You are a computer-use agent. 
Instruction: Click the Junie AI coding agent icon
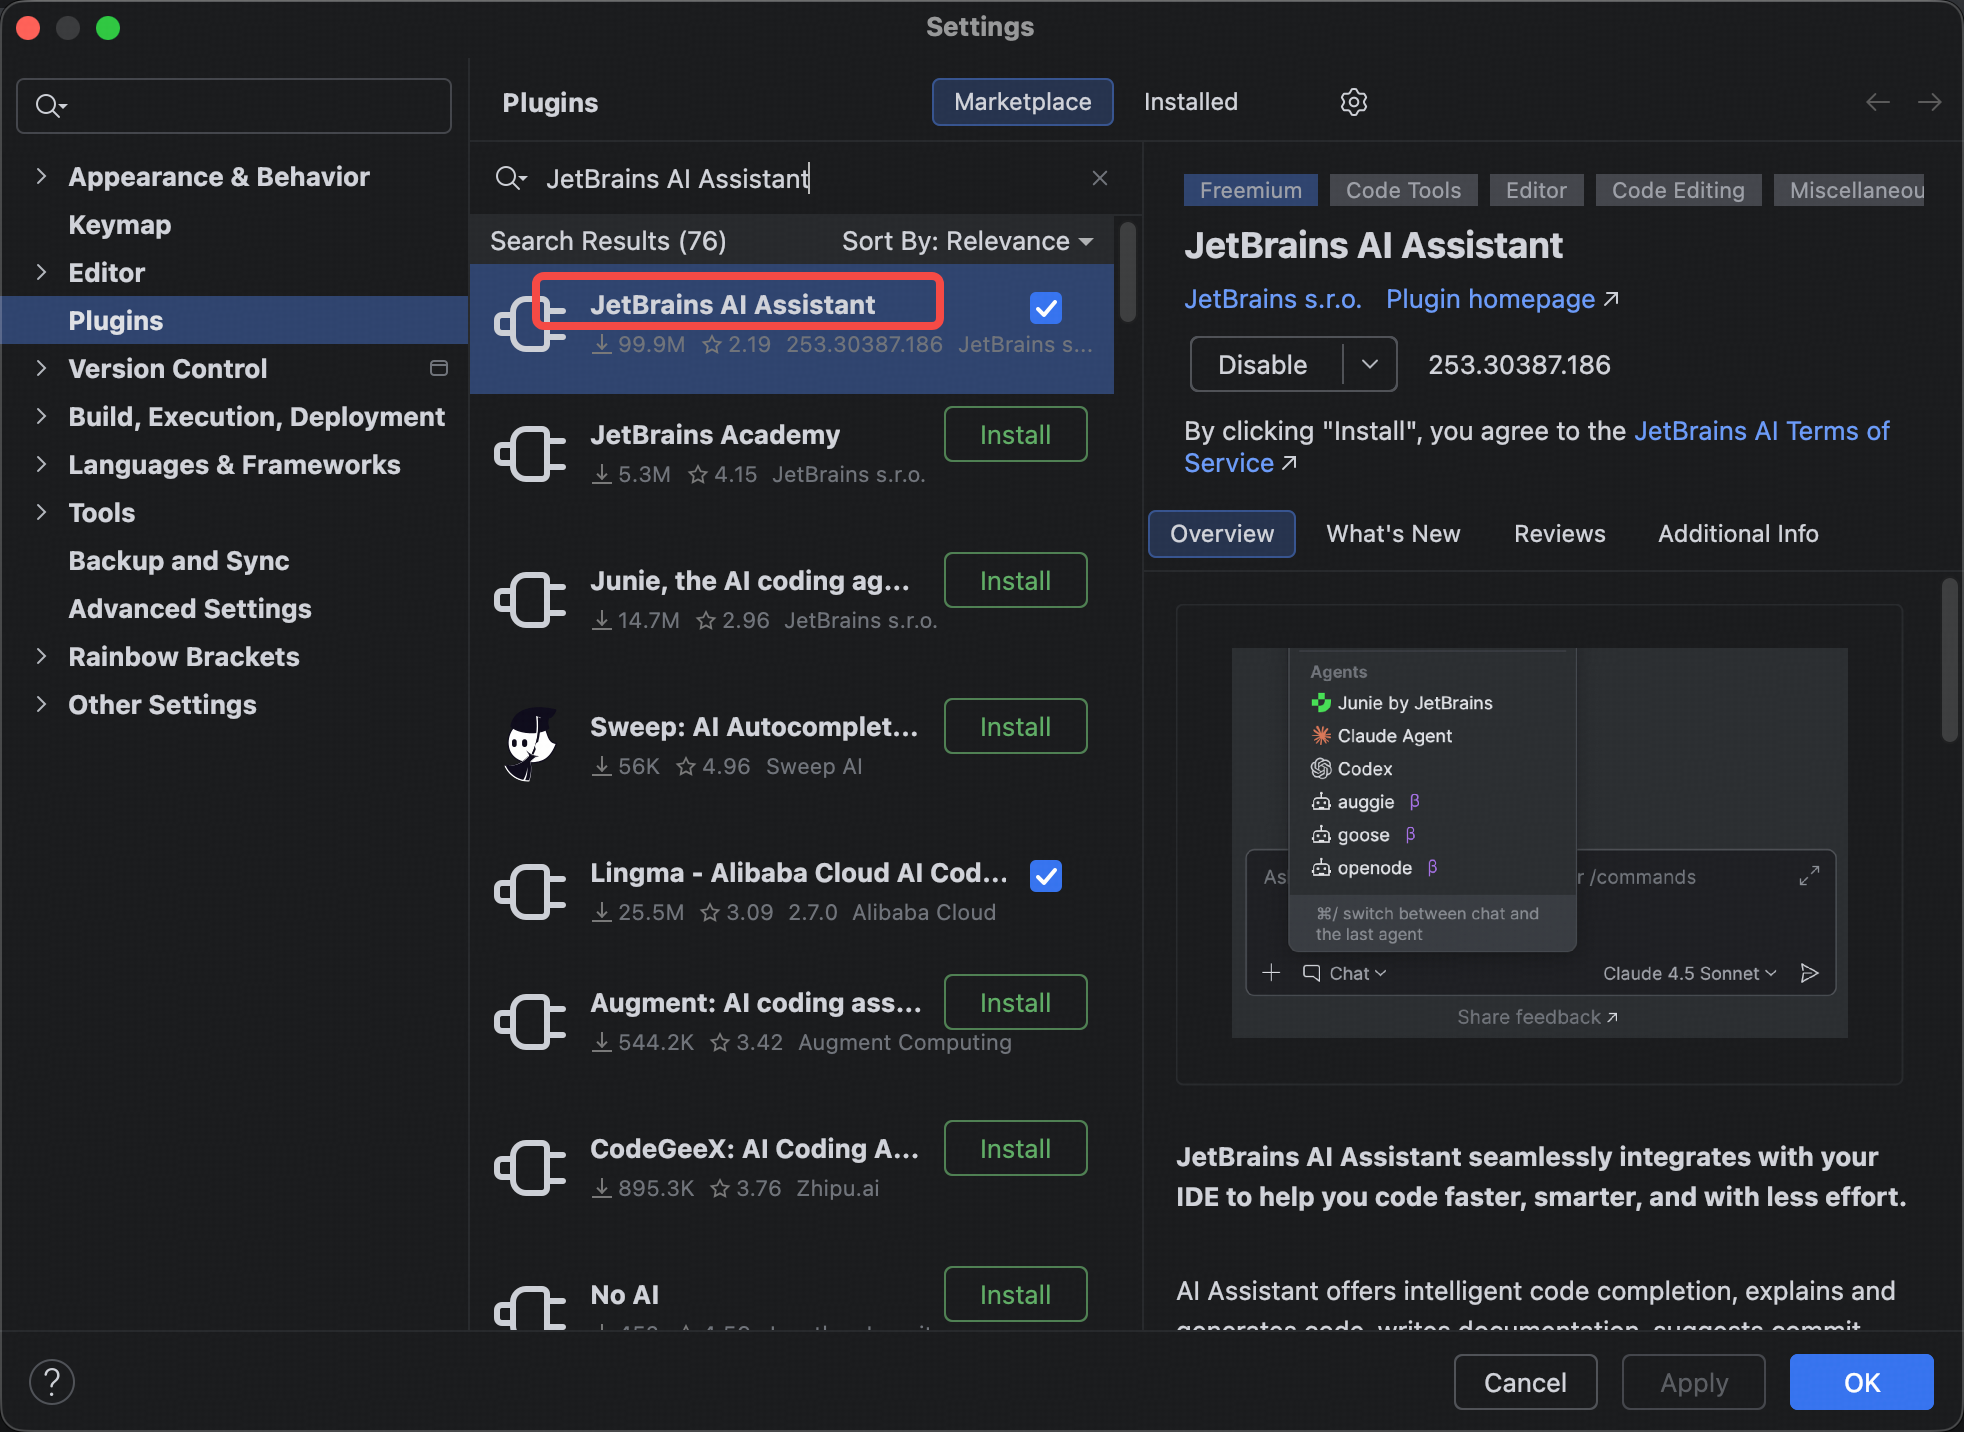(530, 599)
